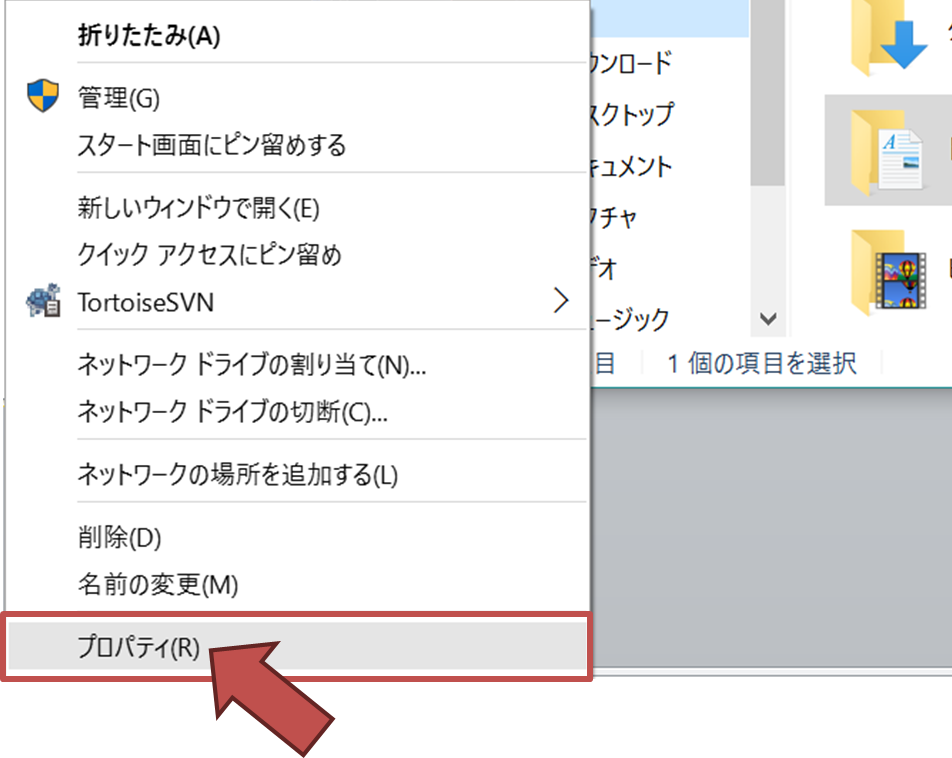Choose 削除(D) in the context menu

click(119, 537)
